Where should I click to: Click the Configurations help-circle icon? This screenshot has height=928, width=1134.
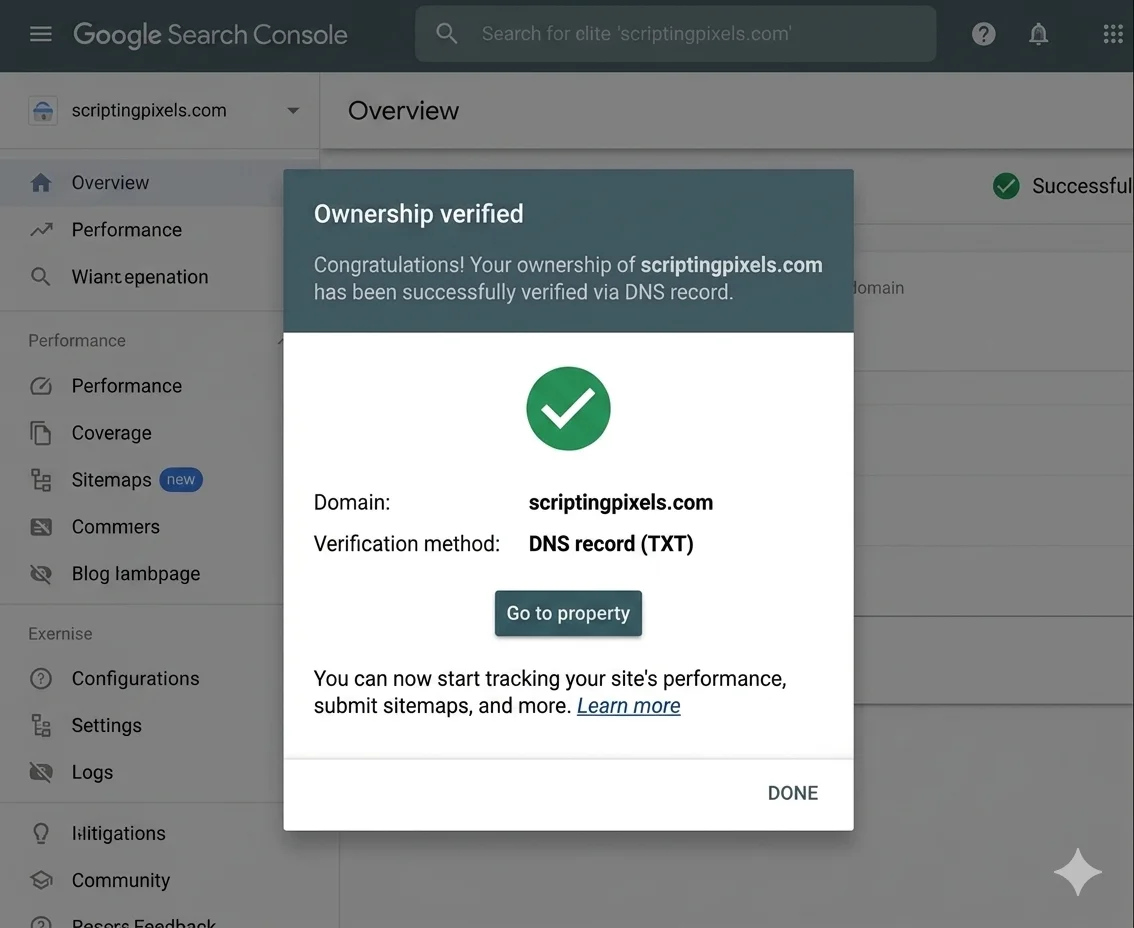pos(41,678)
